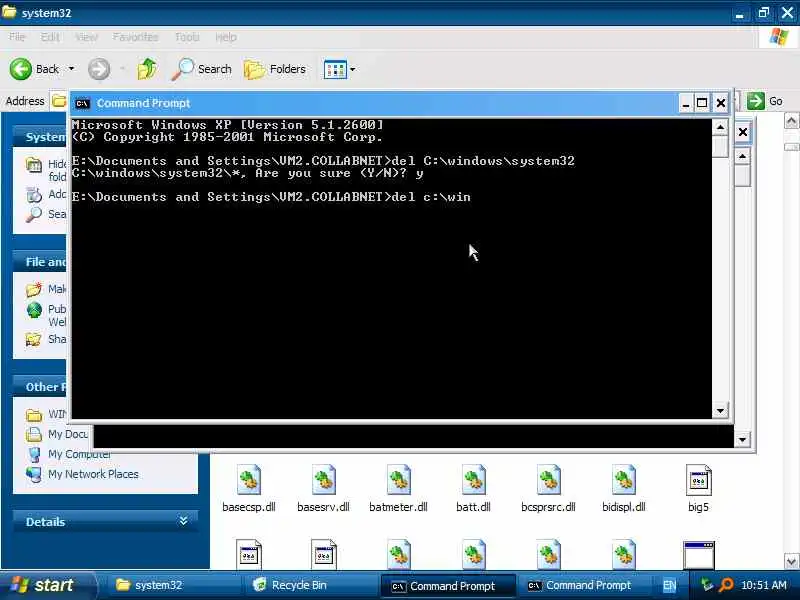The image size is (800, 600).
Task: Select the batt.dll file
Action: [x=473, y=488]
